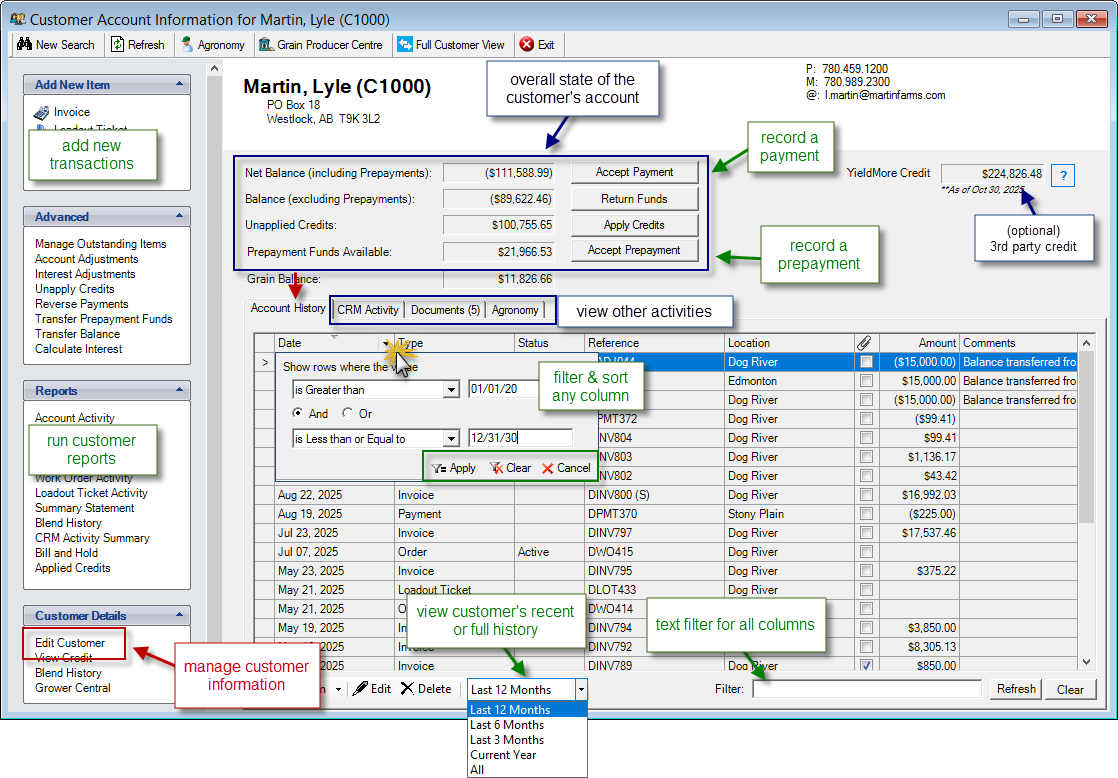Toggle attachment checkbox in the DINV800 (S) row
The height and width of the screenshot is (778, 1118).
pyautogui.click(x=866, y=495)
